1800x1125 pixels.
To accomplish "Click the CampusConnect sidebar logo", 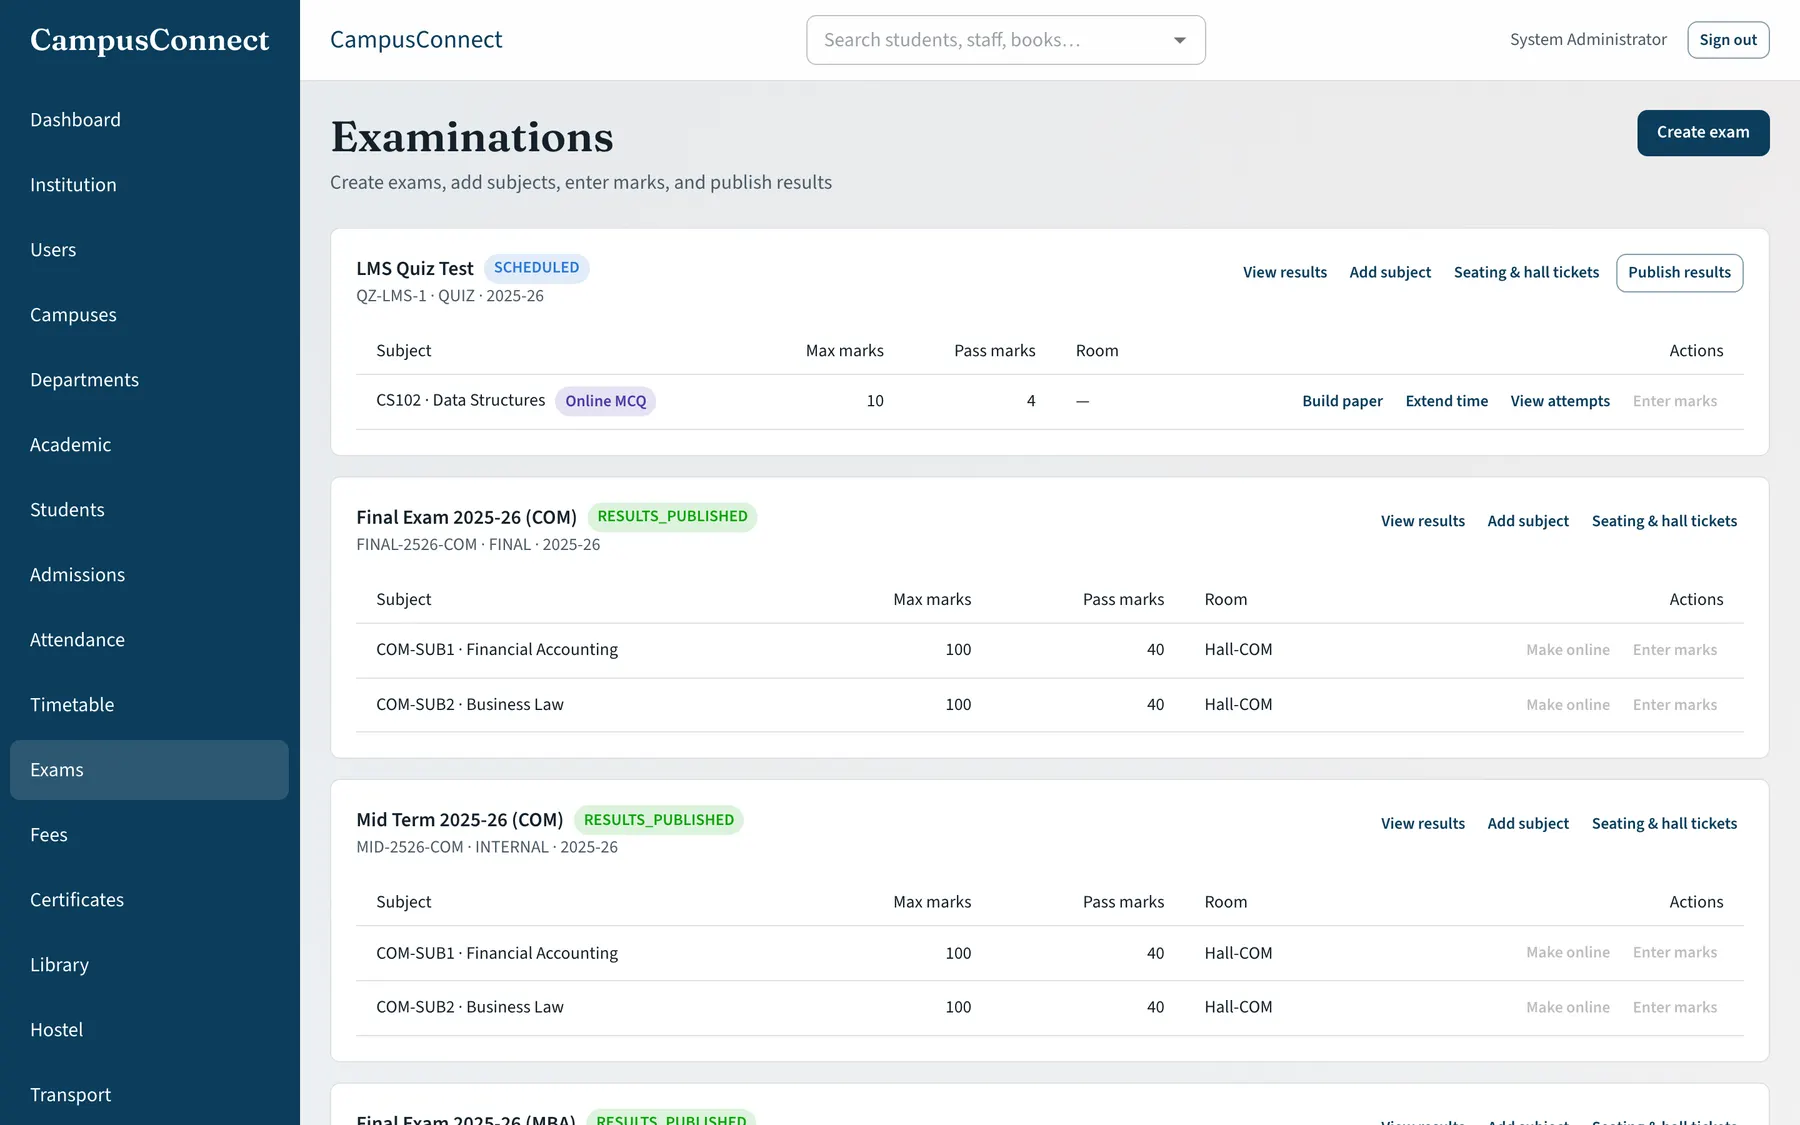I will coord(150,40).
